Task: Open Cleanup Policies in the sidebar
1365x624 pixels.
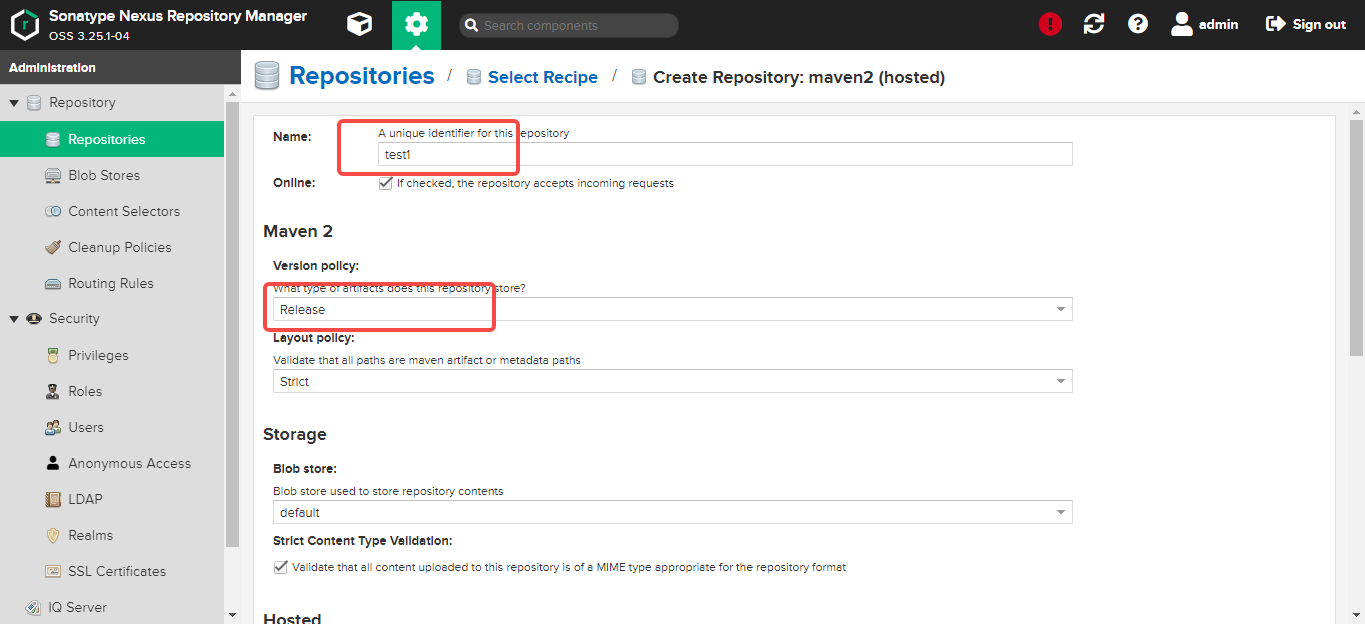Action: pos(112,247)
